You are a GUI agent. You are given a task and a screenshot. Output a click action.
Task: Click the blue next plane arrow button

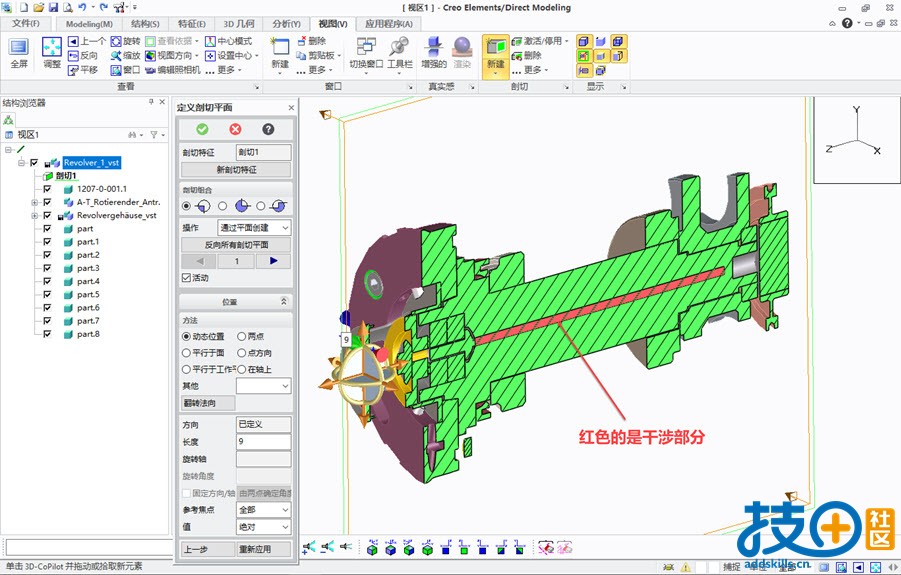(274, 261)
